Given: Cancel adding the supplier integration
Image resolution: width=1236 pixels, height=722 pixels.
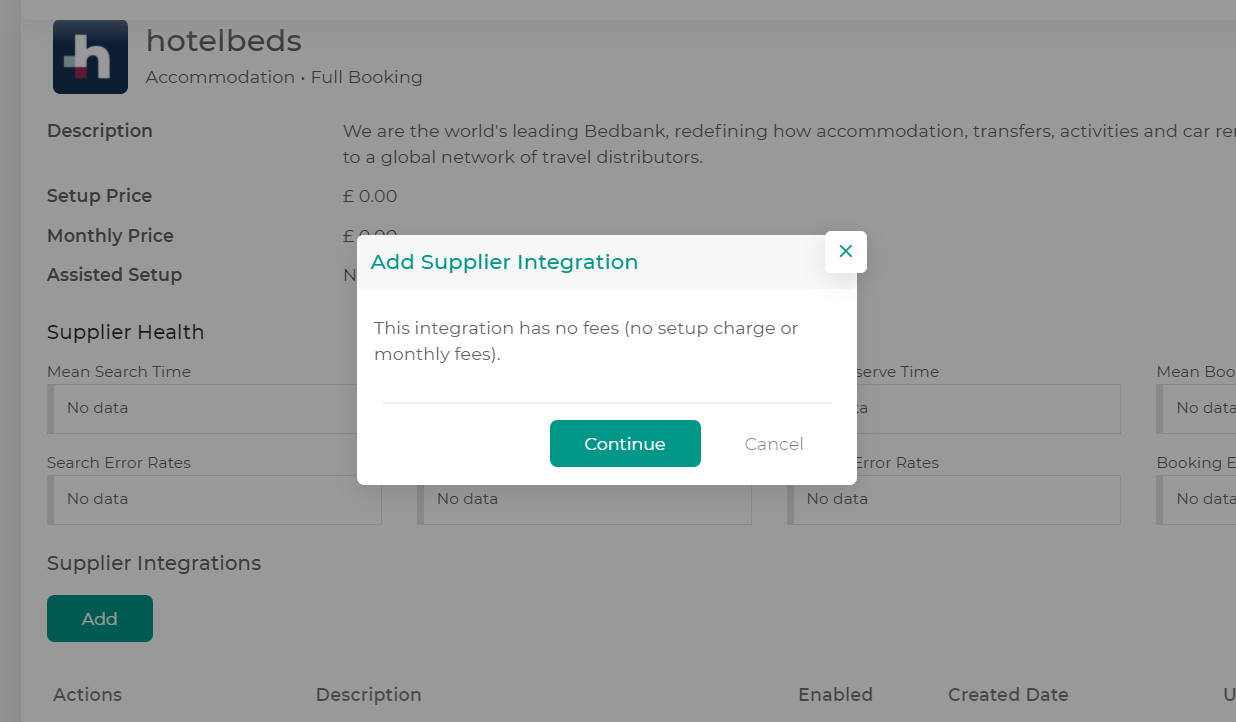Looking at the screenshot, I should point(773,444).
